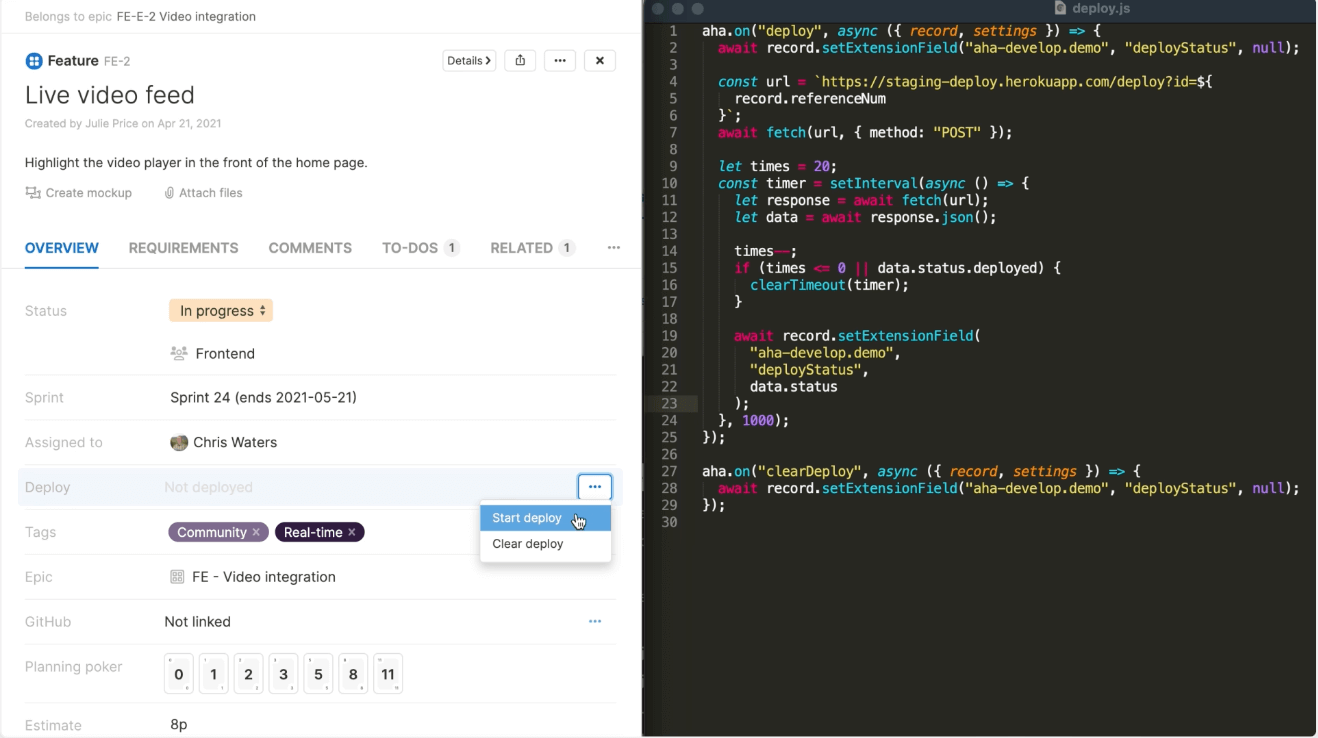The height and width of the screenshot is (738, 1318).
Task: Click the Create mockup link
Action: coord(79,193)
